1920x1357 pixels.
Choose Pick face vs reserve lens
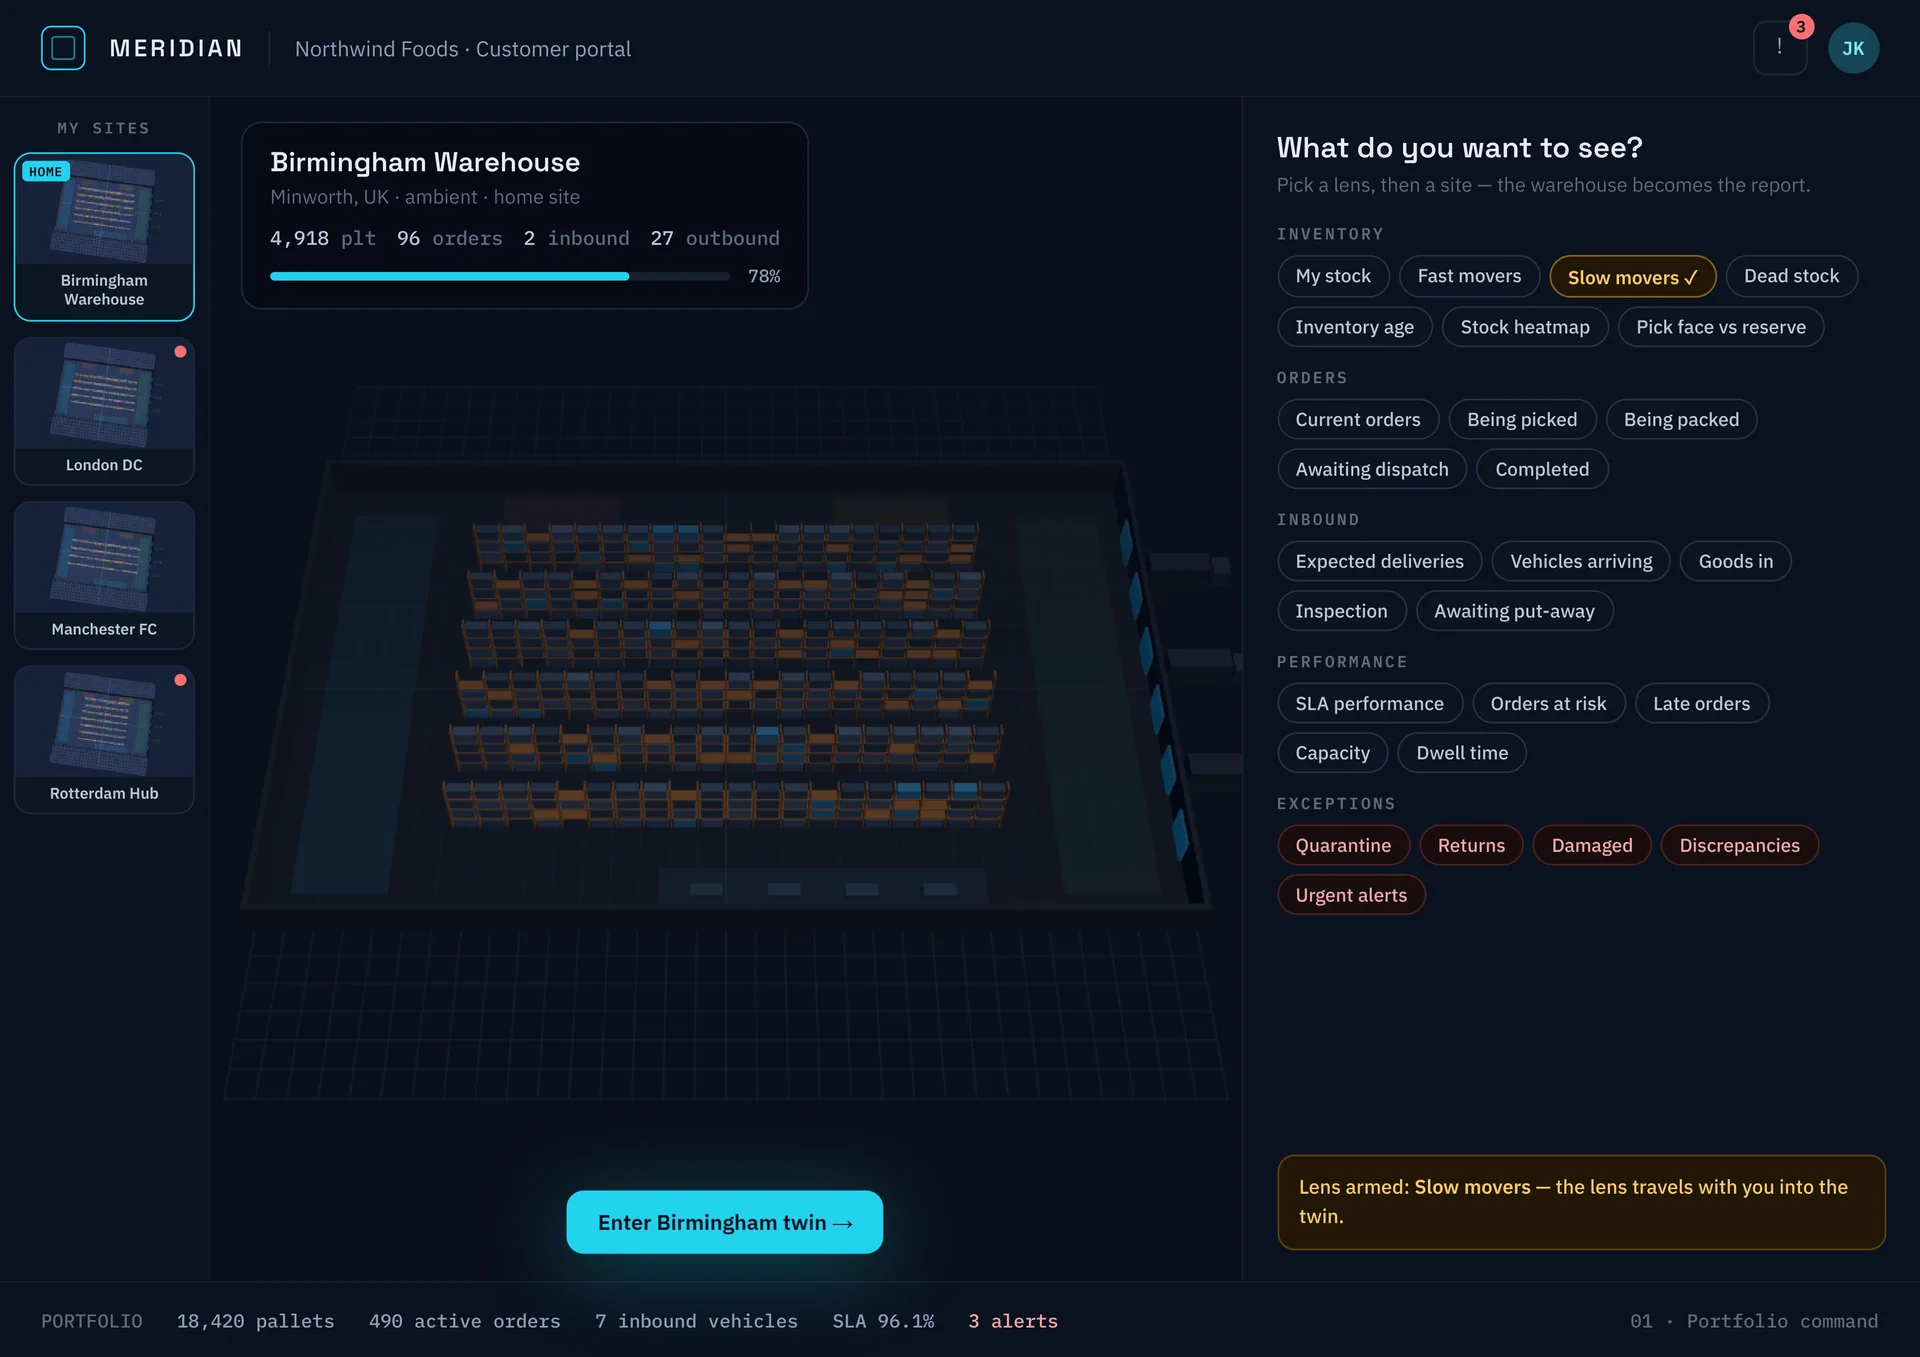pos(1720,327)
